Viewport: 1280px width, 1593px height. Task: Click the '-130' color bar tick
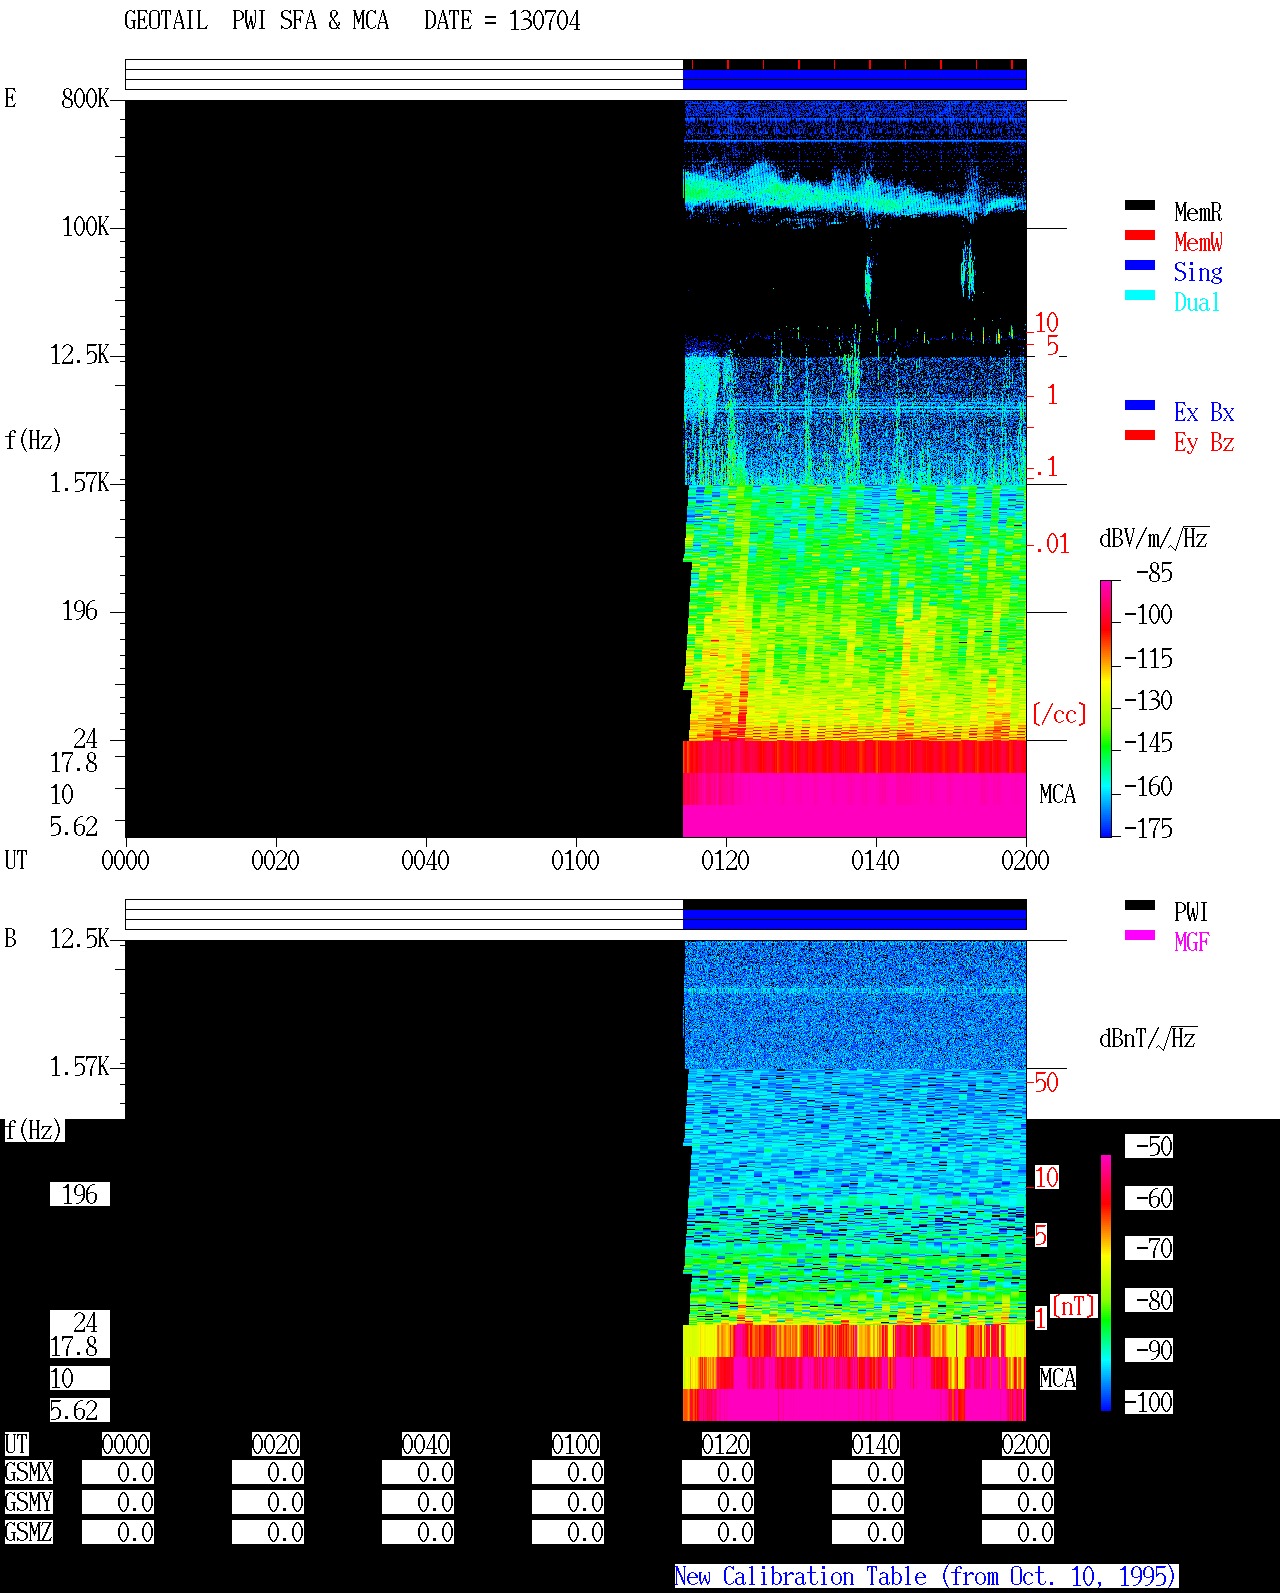pos(1148,701)
